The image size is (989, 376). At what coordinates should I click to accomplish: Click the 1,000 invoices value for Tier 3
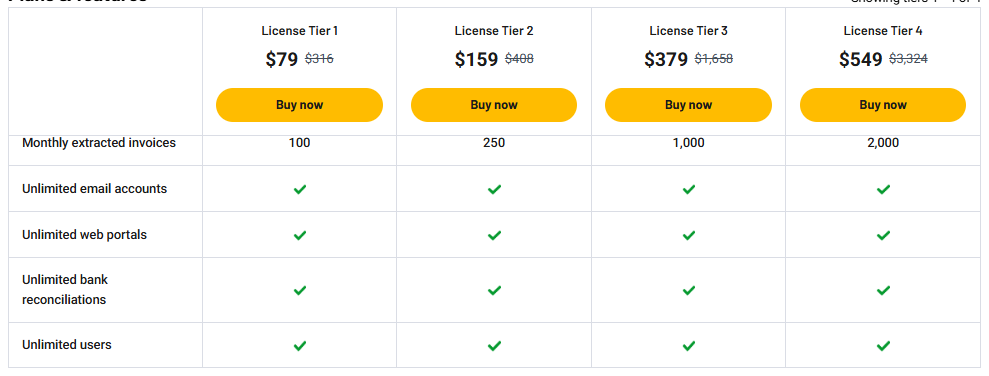tap(689, 143)
